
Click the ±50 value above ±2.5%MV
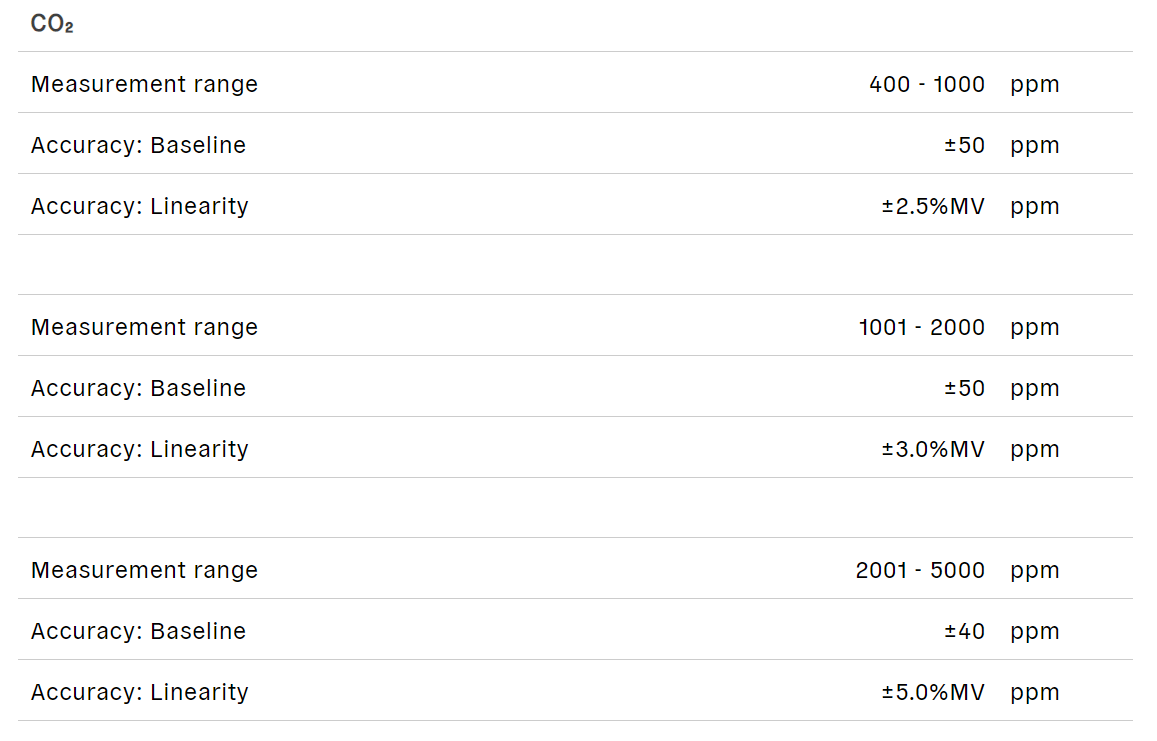coord(964,145)
